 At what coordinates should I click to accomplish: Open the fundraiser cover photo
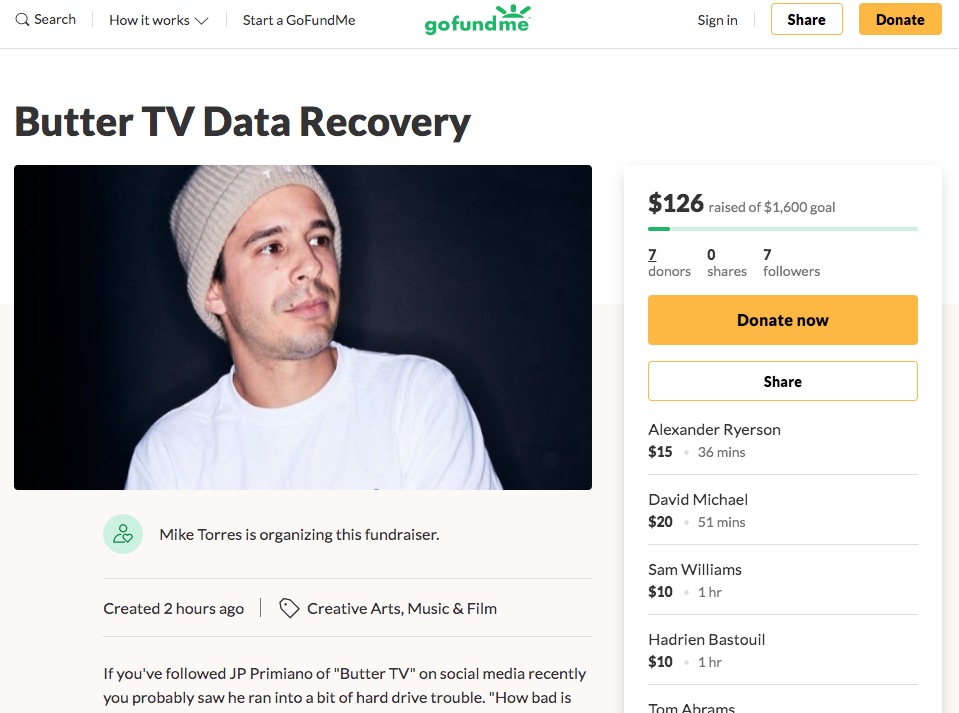click(303, 327)
